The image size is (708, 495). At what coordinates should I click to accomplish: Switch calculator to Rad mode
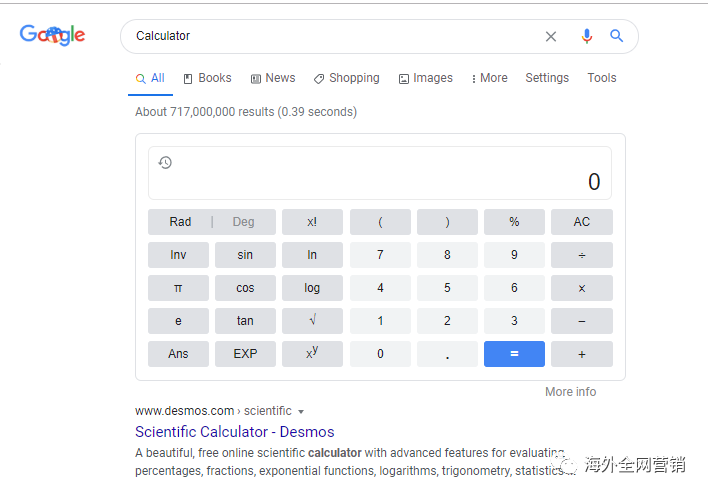click(180, 222)
